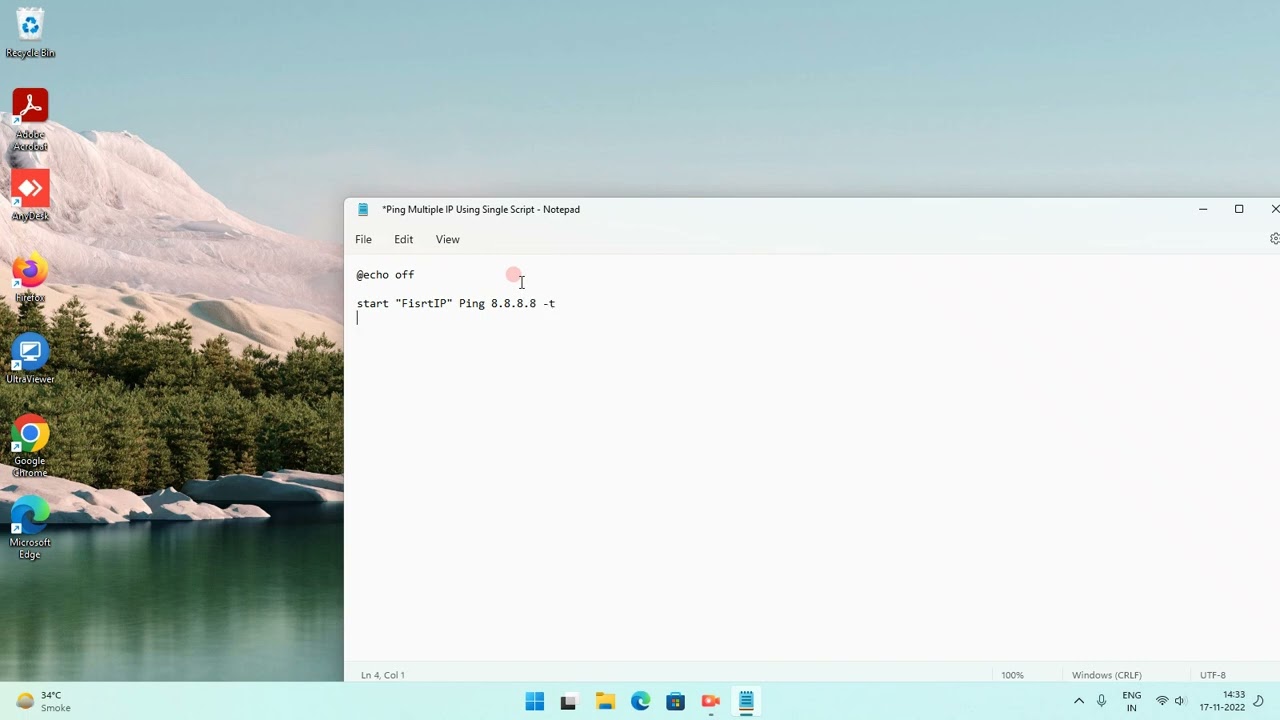The width and height of the screenshot is (1280, 720).
Task: Open ENG IN language switcher
Action: coord(1131,701)
